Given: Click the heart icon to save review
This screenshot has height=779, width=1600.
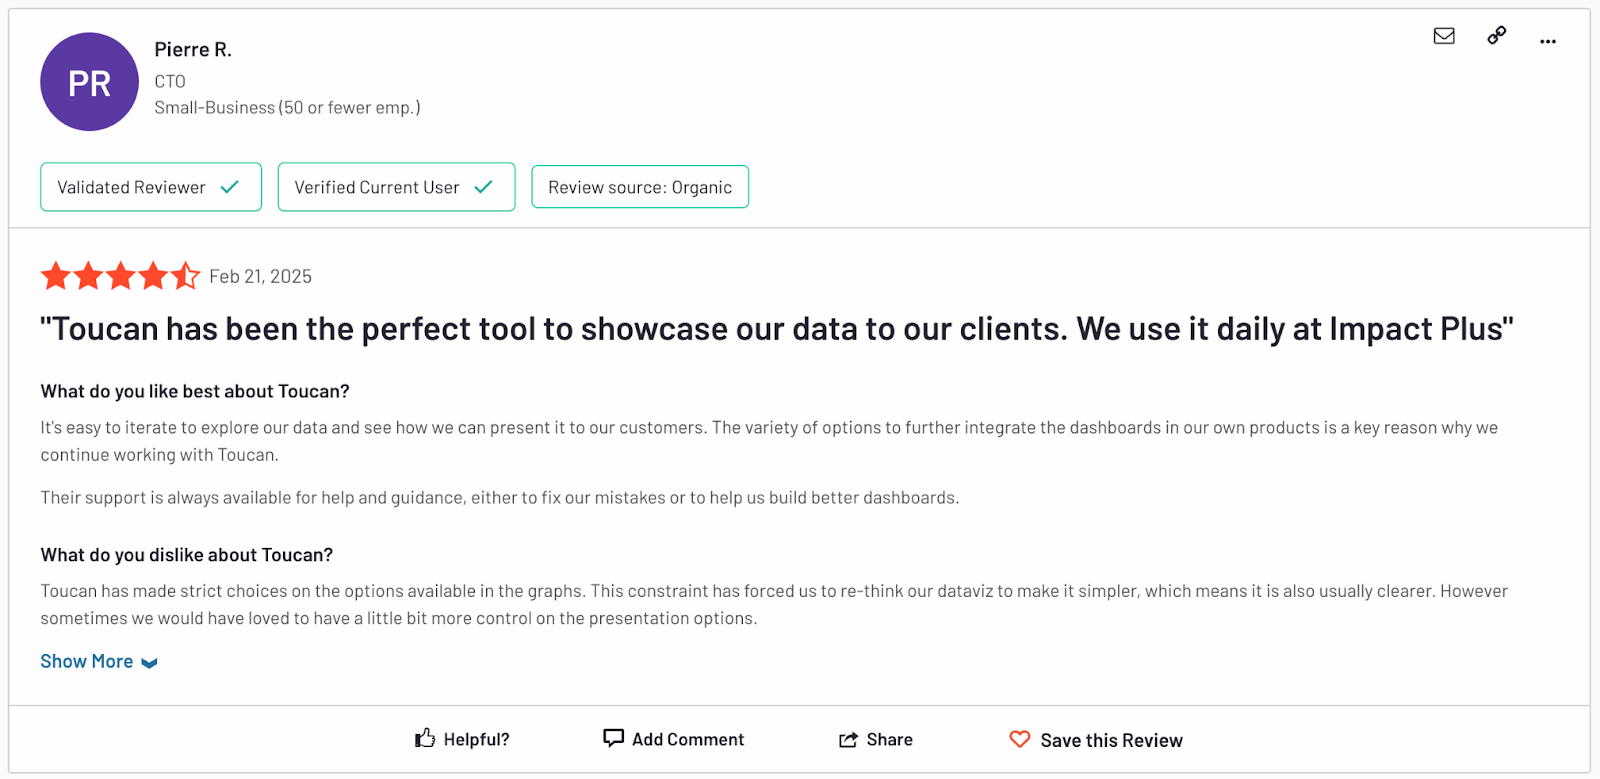Looking at the screenshot, I should coord(1020,739).
